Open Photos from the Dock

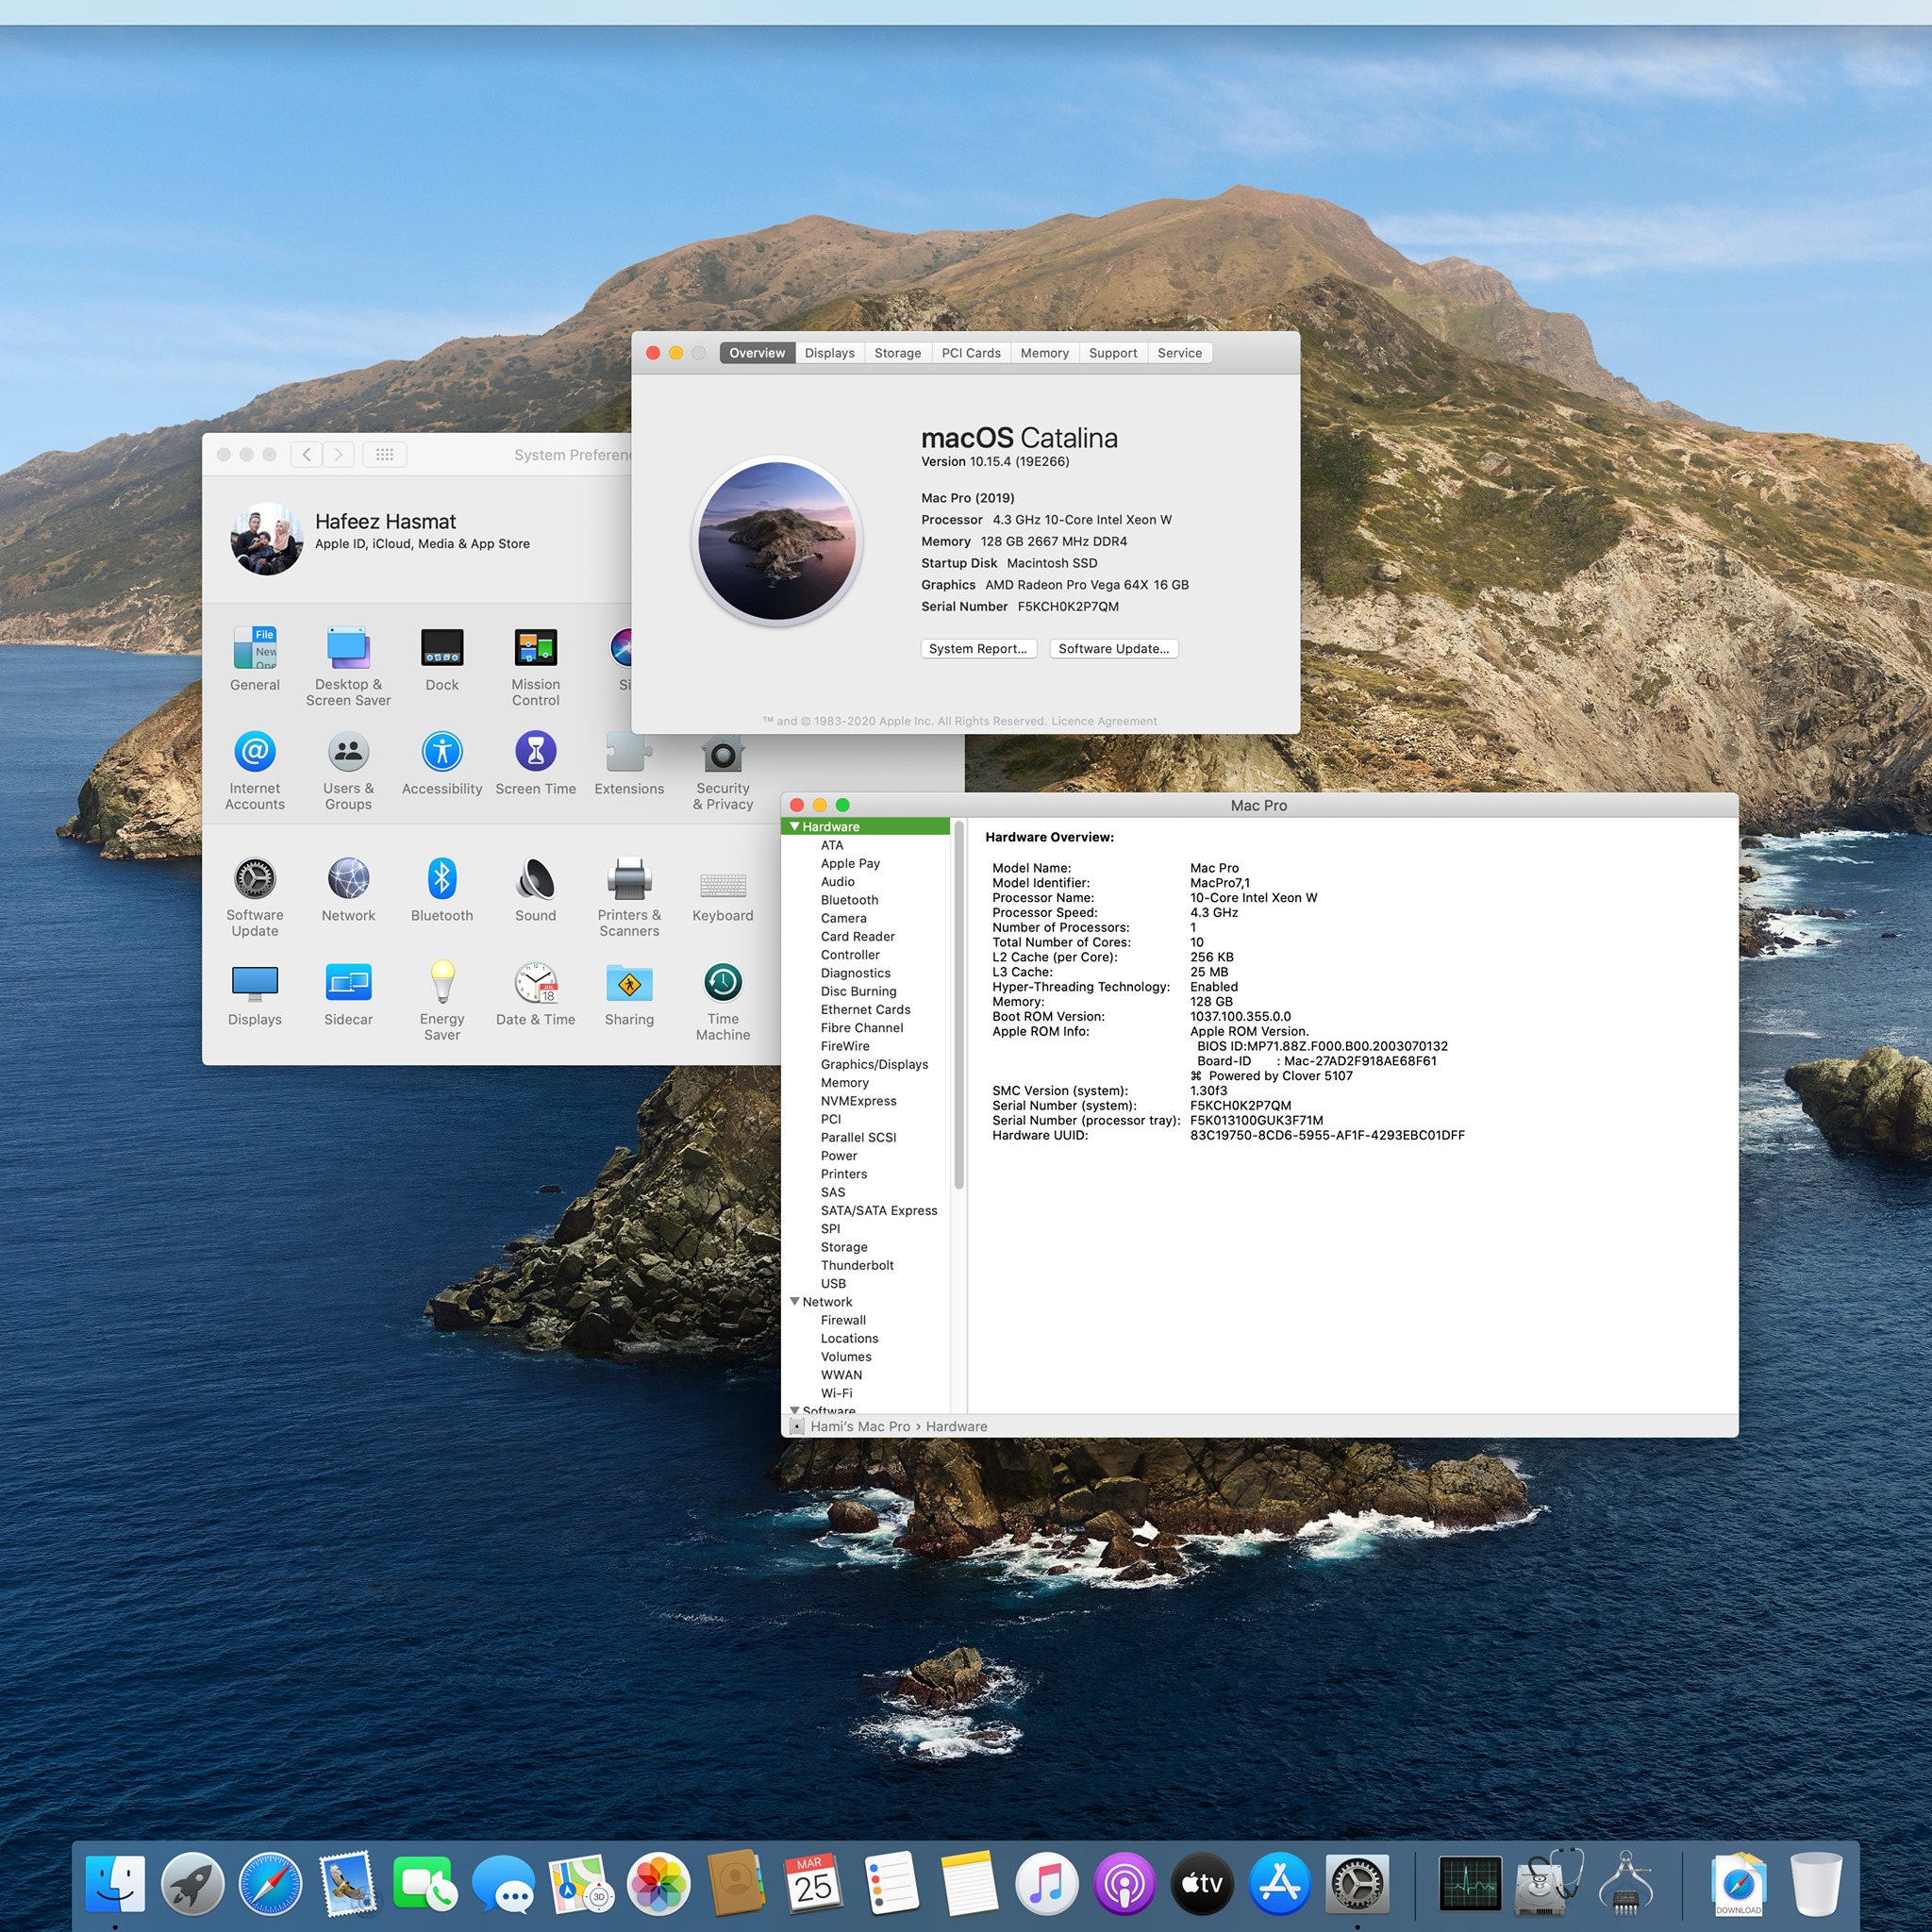[658, 1884]
